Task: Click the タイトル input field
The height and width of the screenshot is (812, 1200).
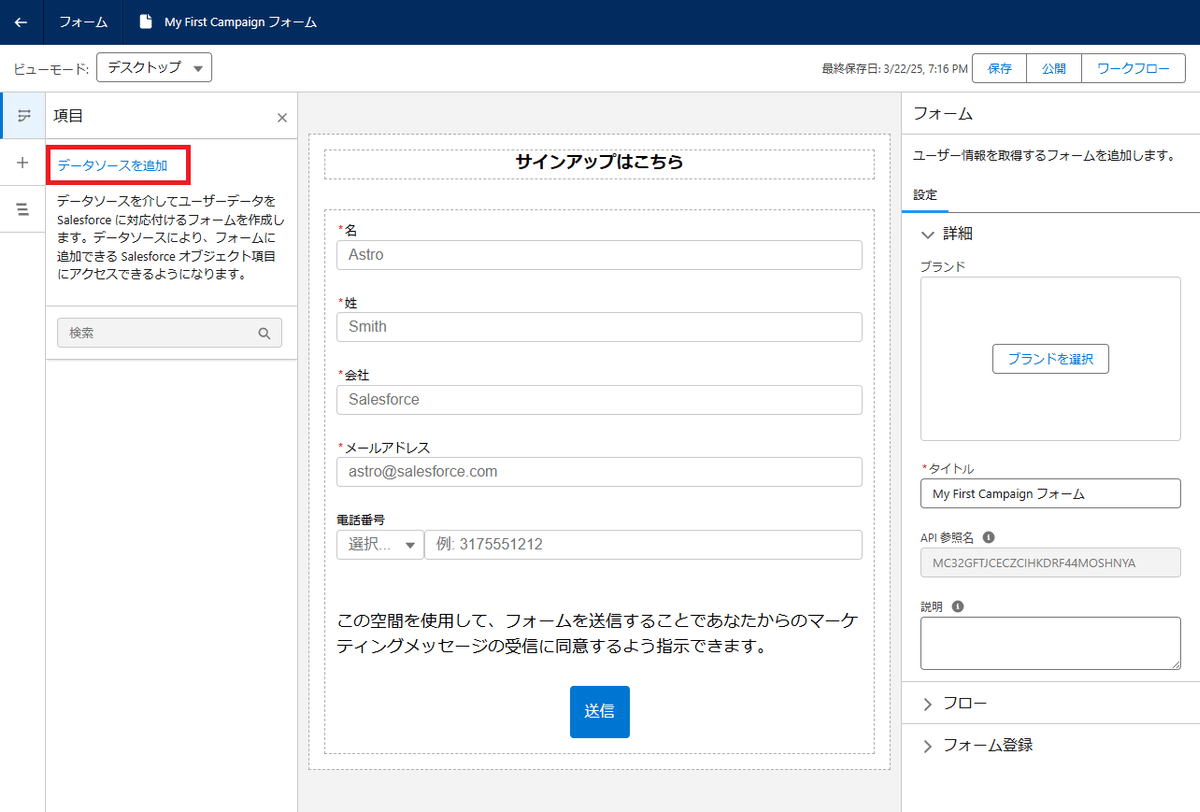Action: [x=1050, y=494]
